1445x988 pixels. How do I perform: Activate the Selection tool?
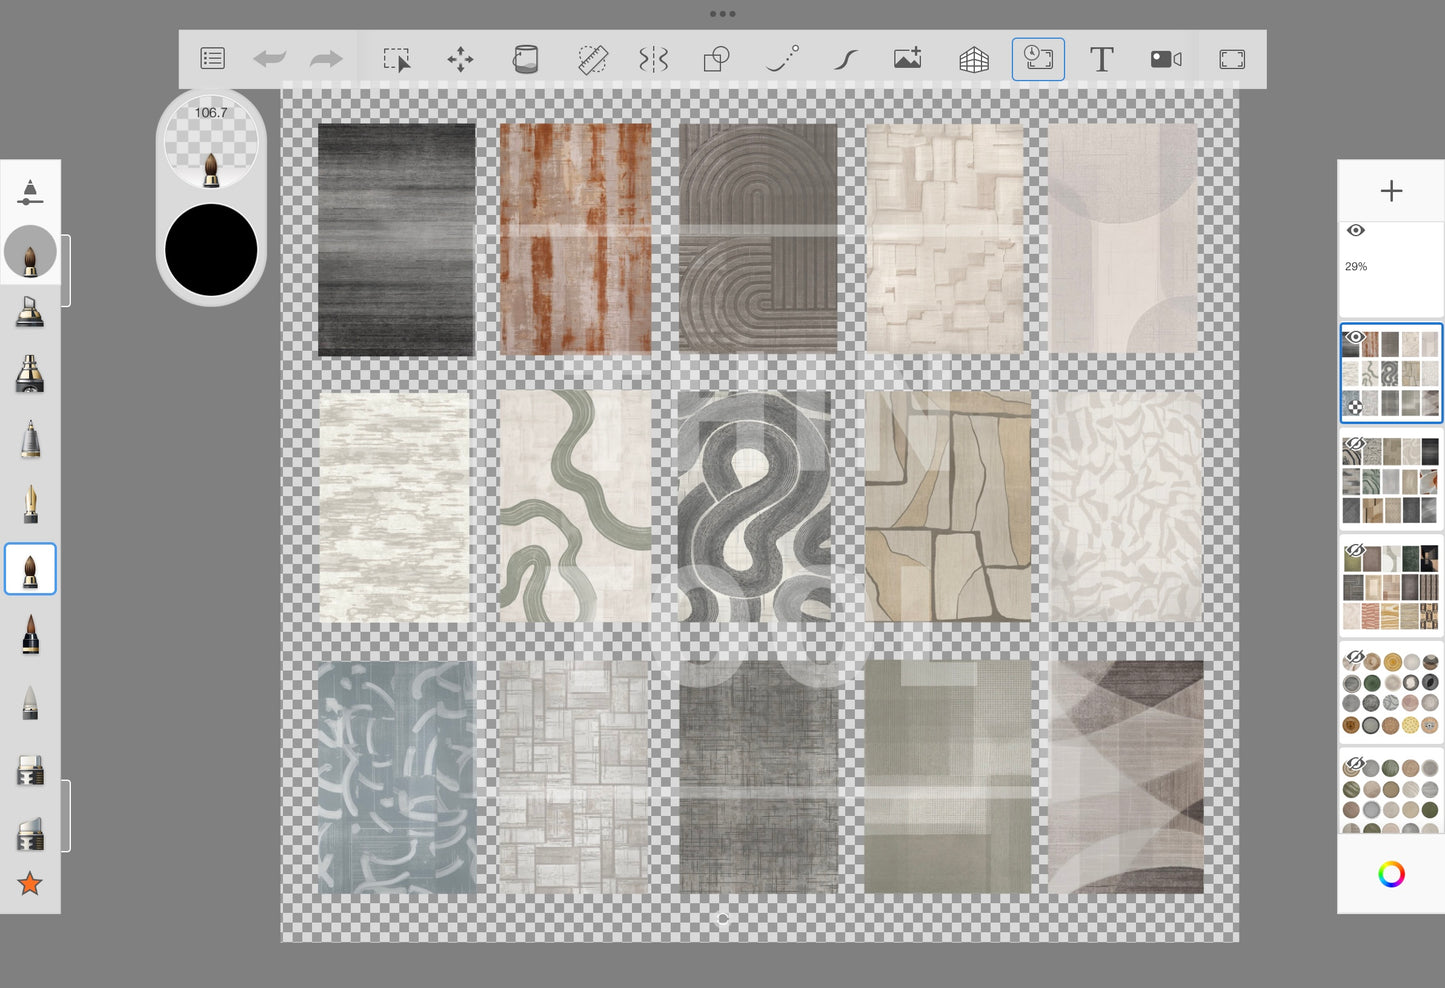pos(397,59)
